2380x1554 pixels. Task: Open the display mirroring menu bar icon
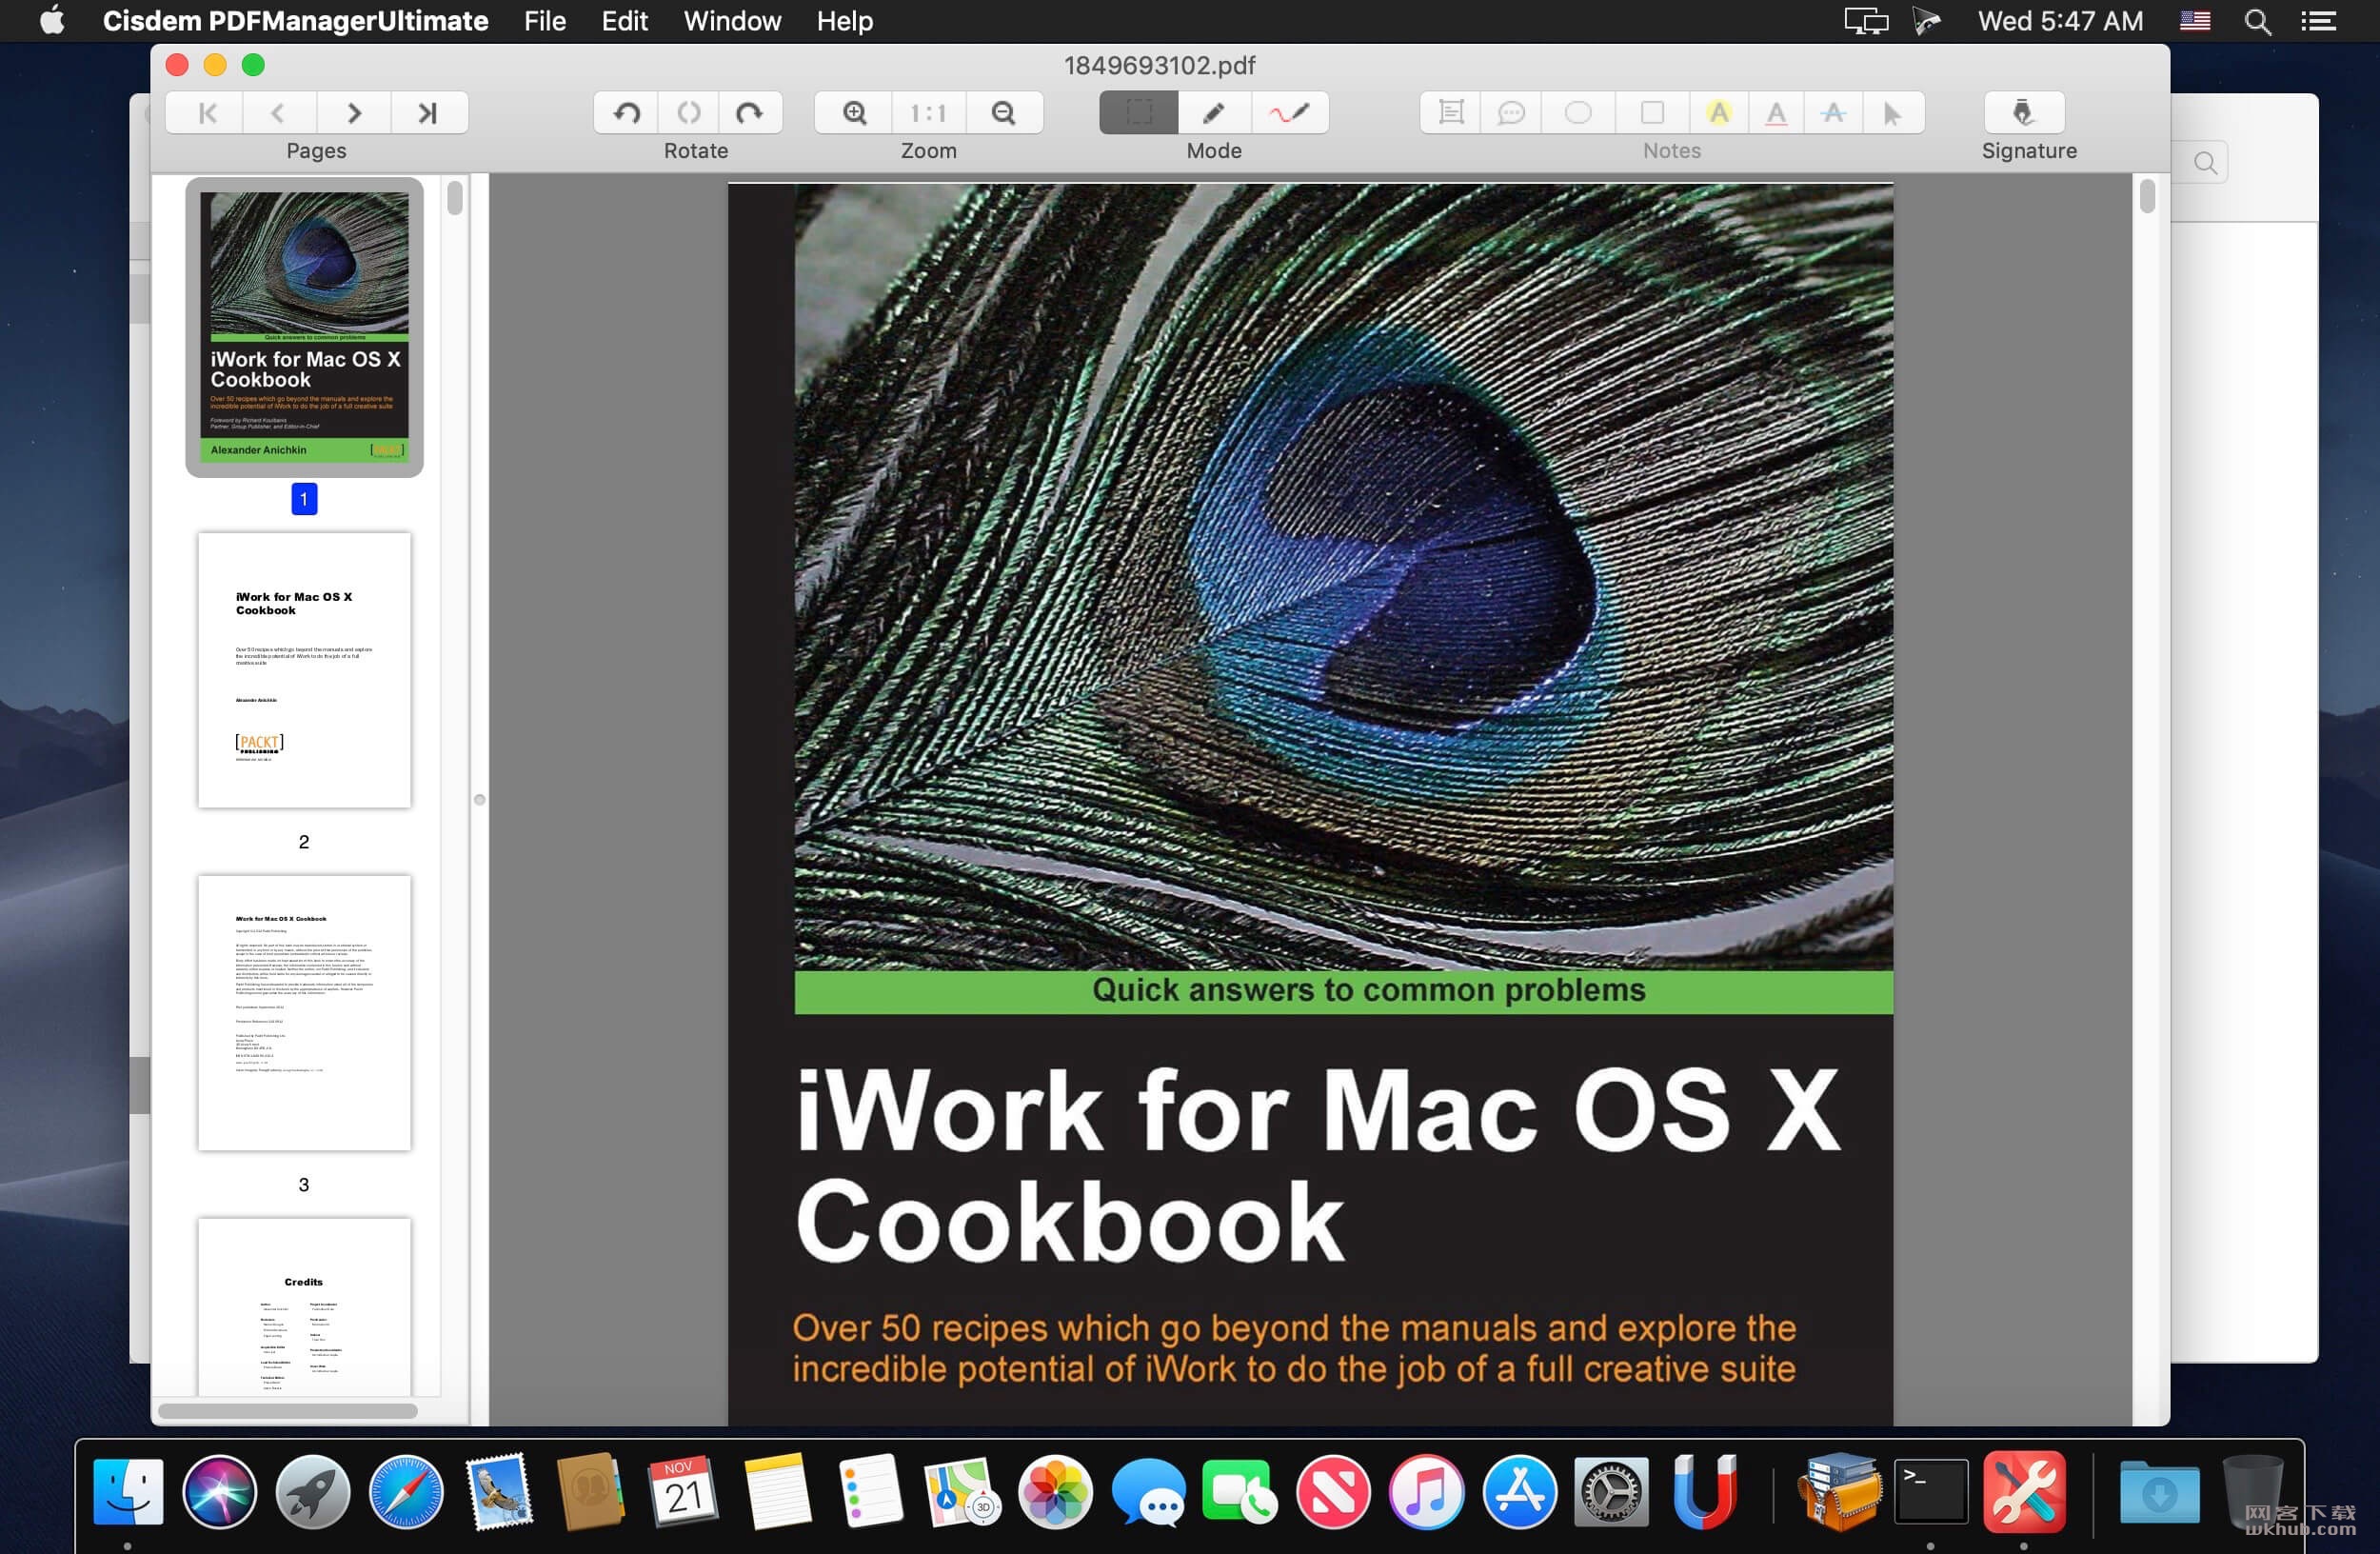pyautogui.click(x=1866, y=21)
